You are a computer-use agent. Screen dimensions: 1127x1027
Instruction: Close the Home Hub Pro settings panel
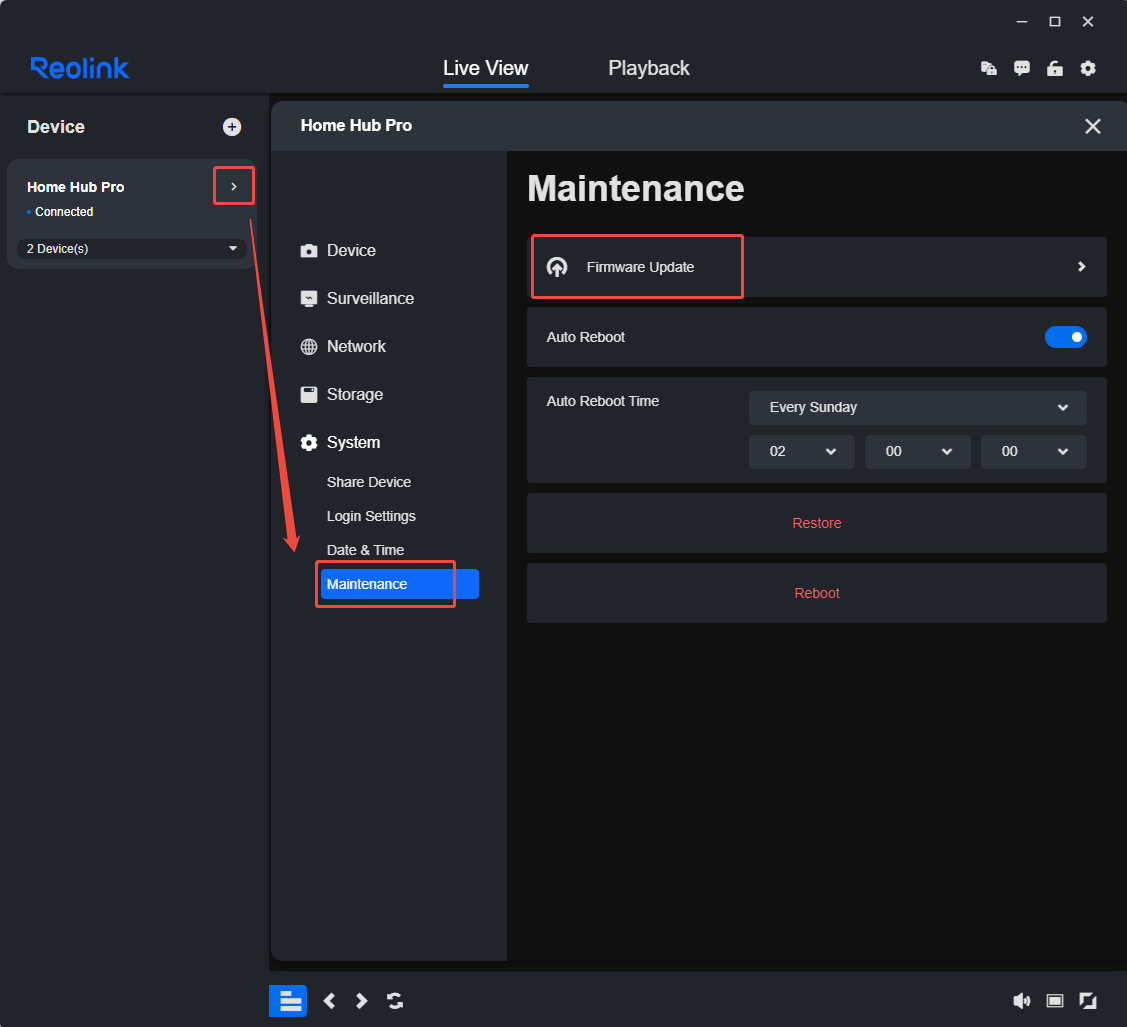[1092, 126]
